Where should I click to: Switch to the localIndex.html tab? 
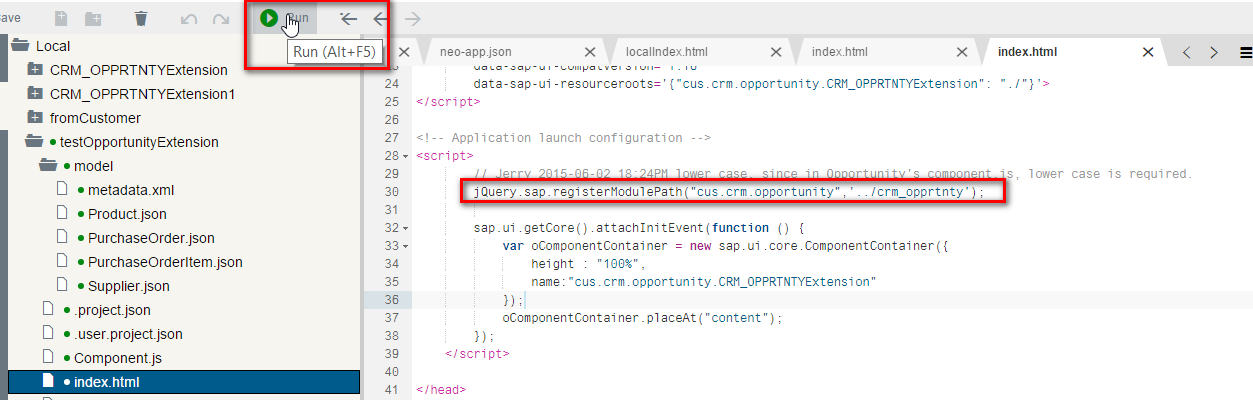click(x=666, y=51)
